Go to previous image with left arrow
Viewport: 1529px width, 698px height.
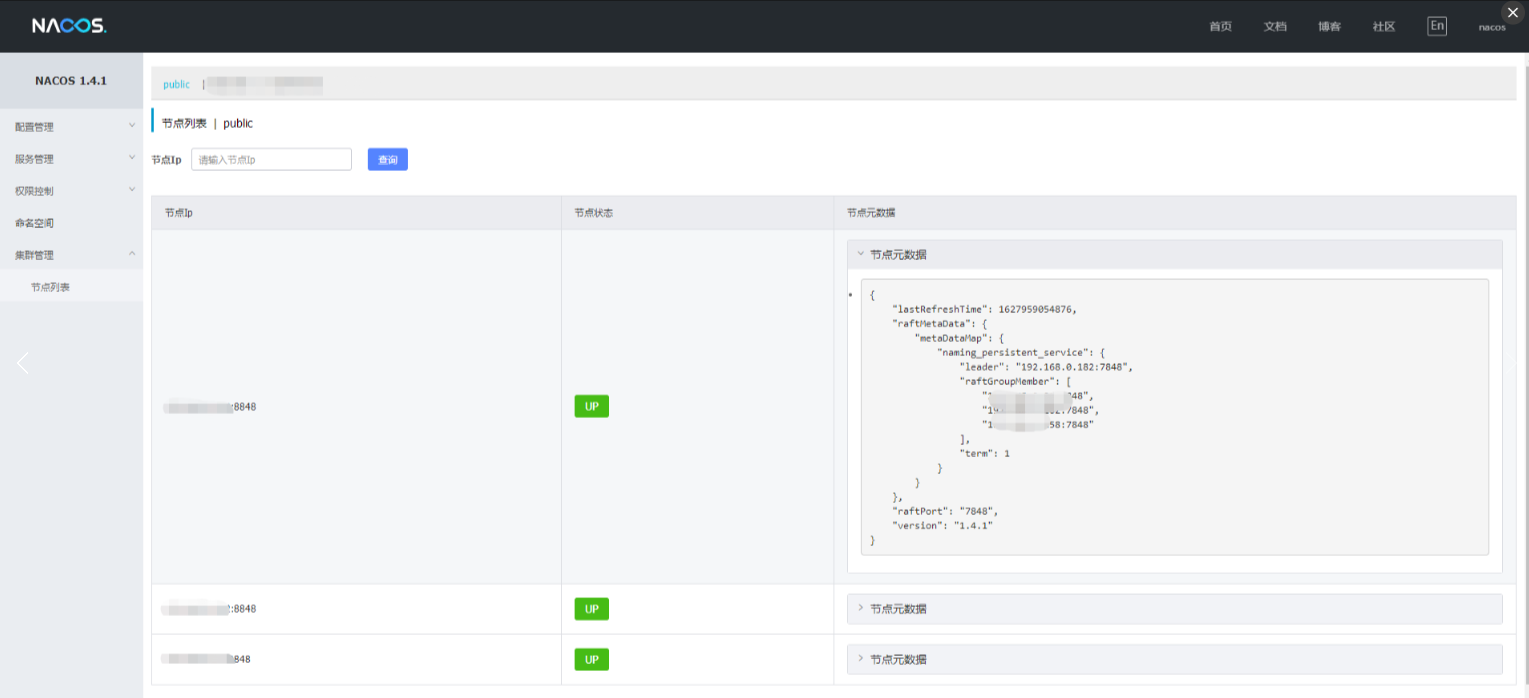click(x=23, y=363)
